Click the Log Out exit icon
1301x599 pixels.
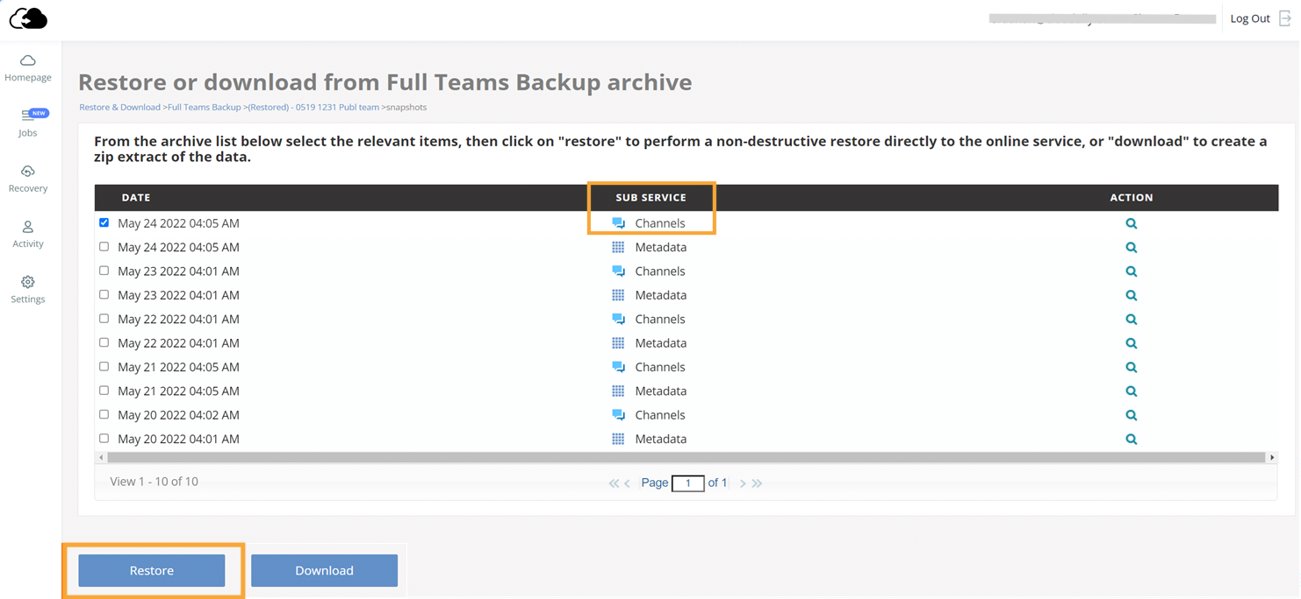coord(1285,18)
